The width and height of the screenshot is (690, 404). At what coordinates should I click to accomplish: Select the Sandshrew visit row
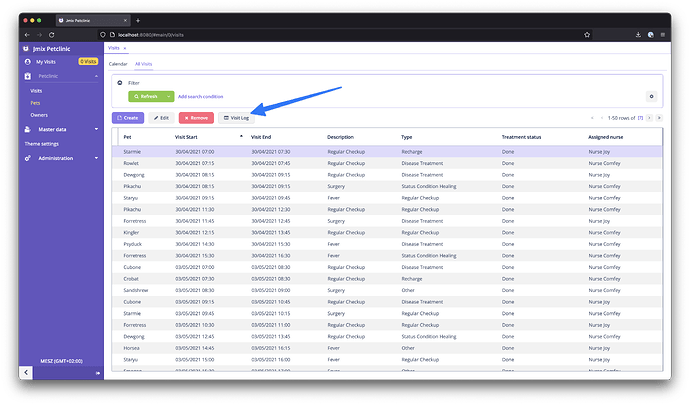(386, 290)
